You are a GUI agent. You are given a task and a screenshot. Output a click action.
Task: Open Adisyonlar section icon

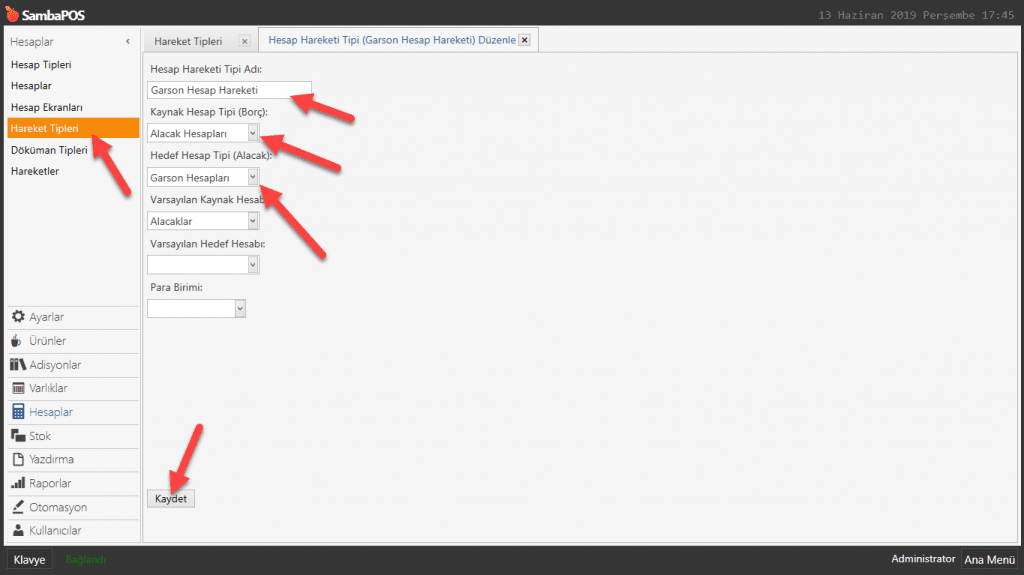click(x=18, y=365)
